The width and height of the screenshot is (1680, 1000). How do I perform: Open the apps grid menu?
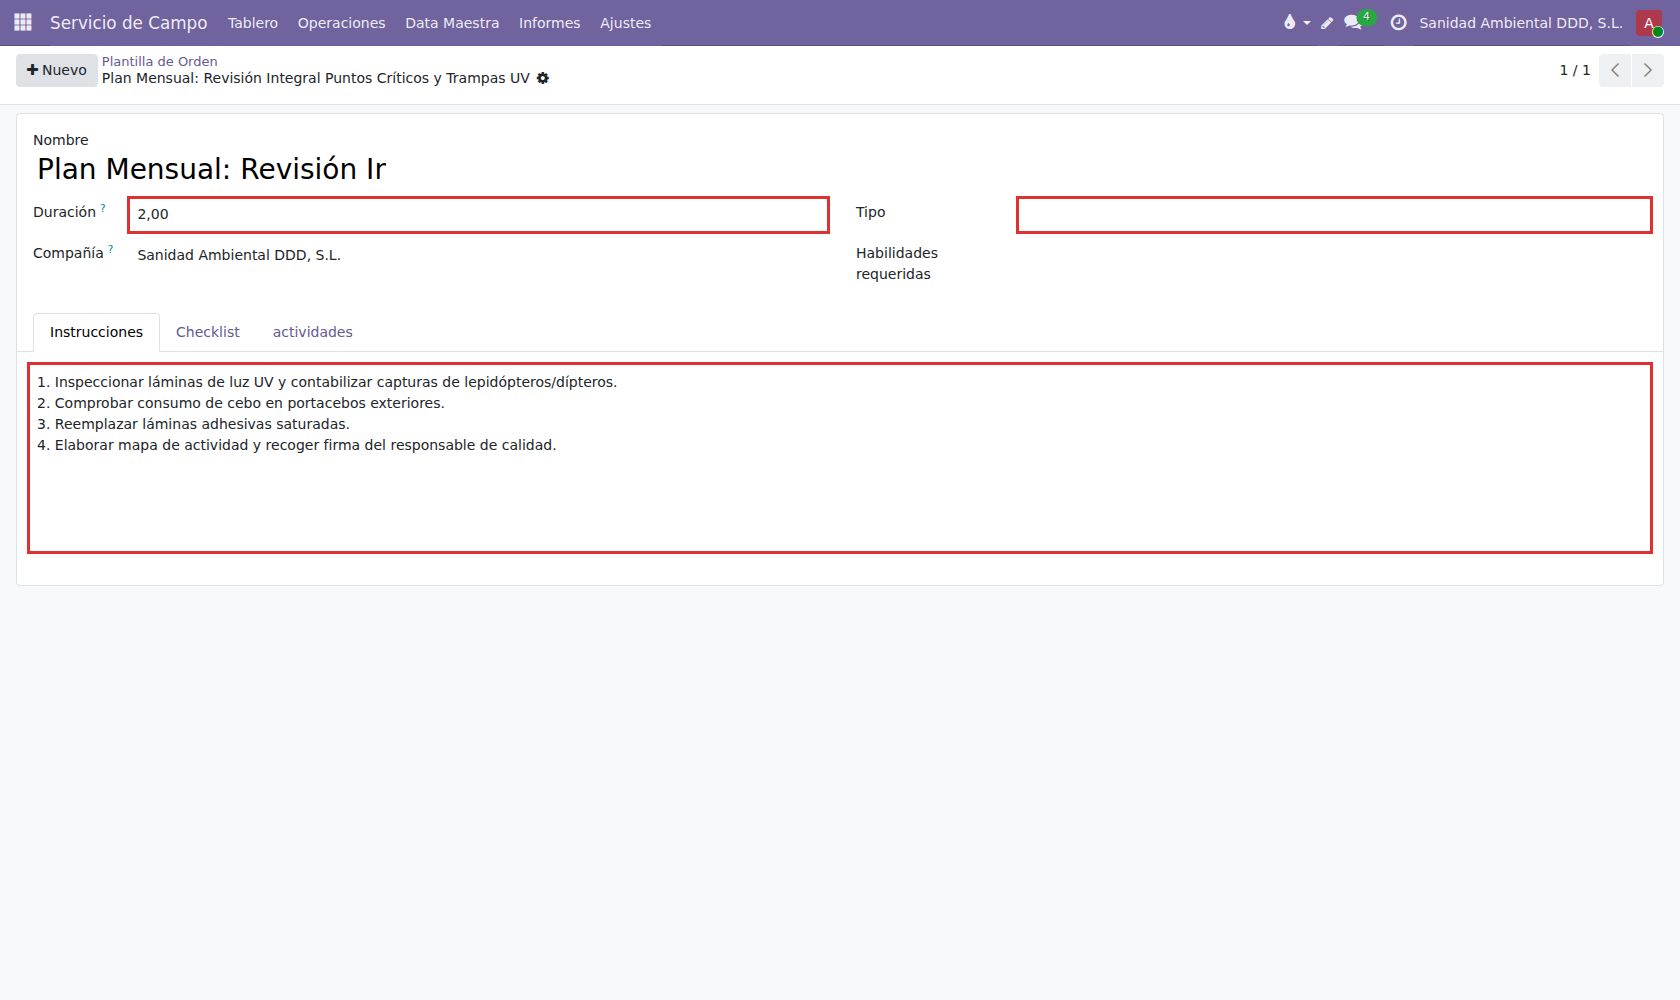23,22
